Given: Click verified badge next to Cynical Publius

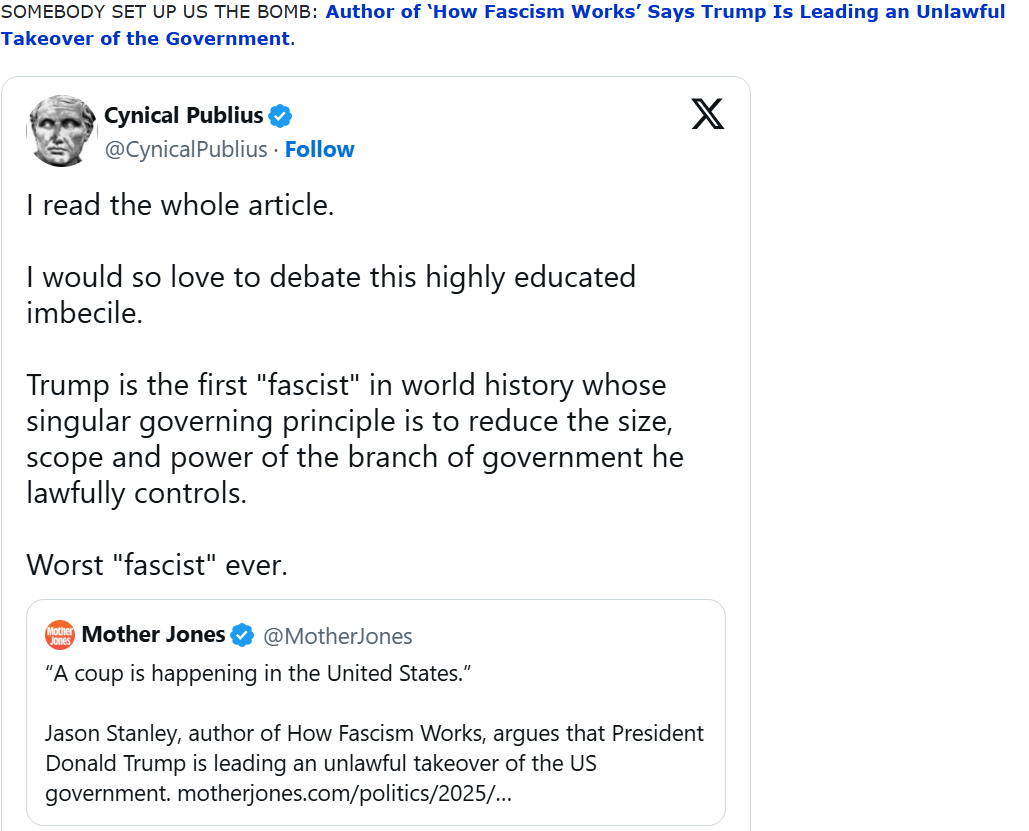Looking at the screenshot, I should coord(281,116).
